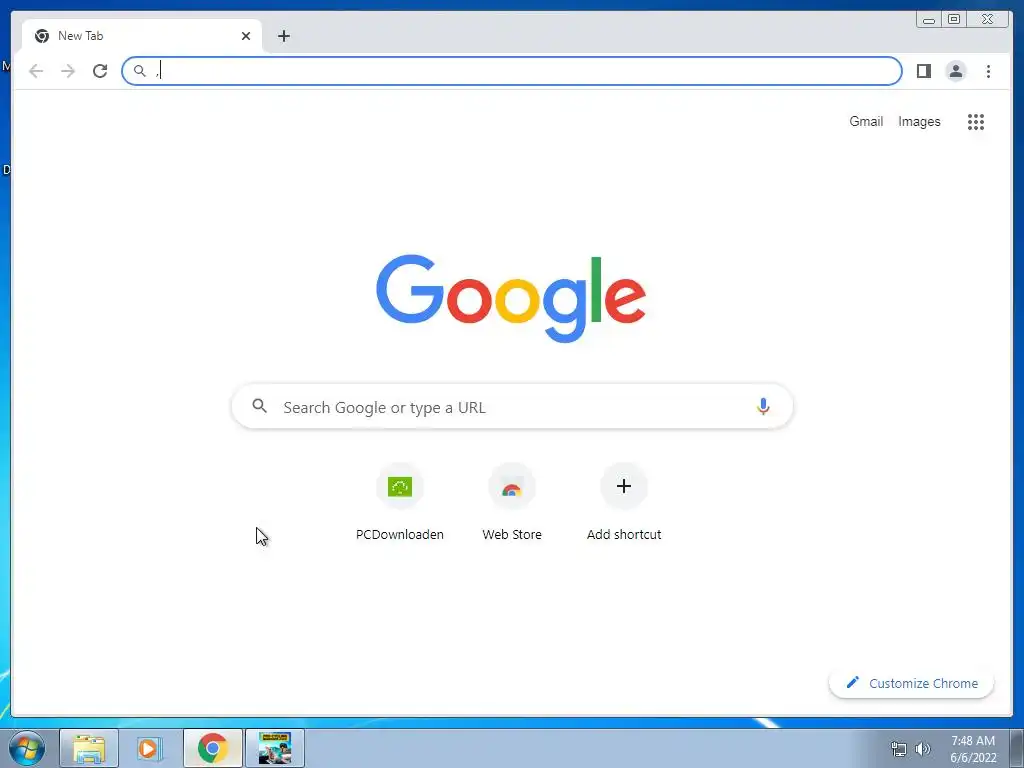Click the Chrome taskbar icon
The width and height of the screenshot is (1024, 768).
[x=212, y=748]
